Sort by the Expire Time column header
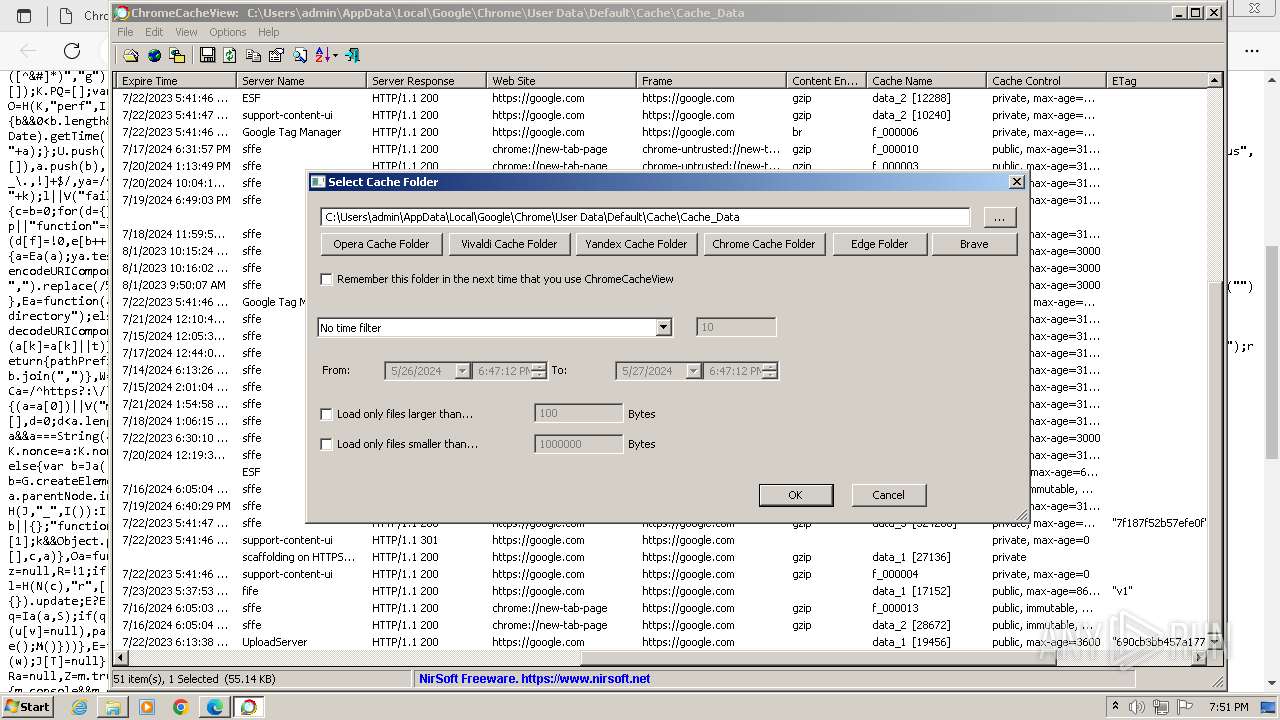The image size is (1280, 720). [176, 81]
